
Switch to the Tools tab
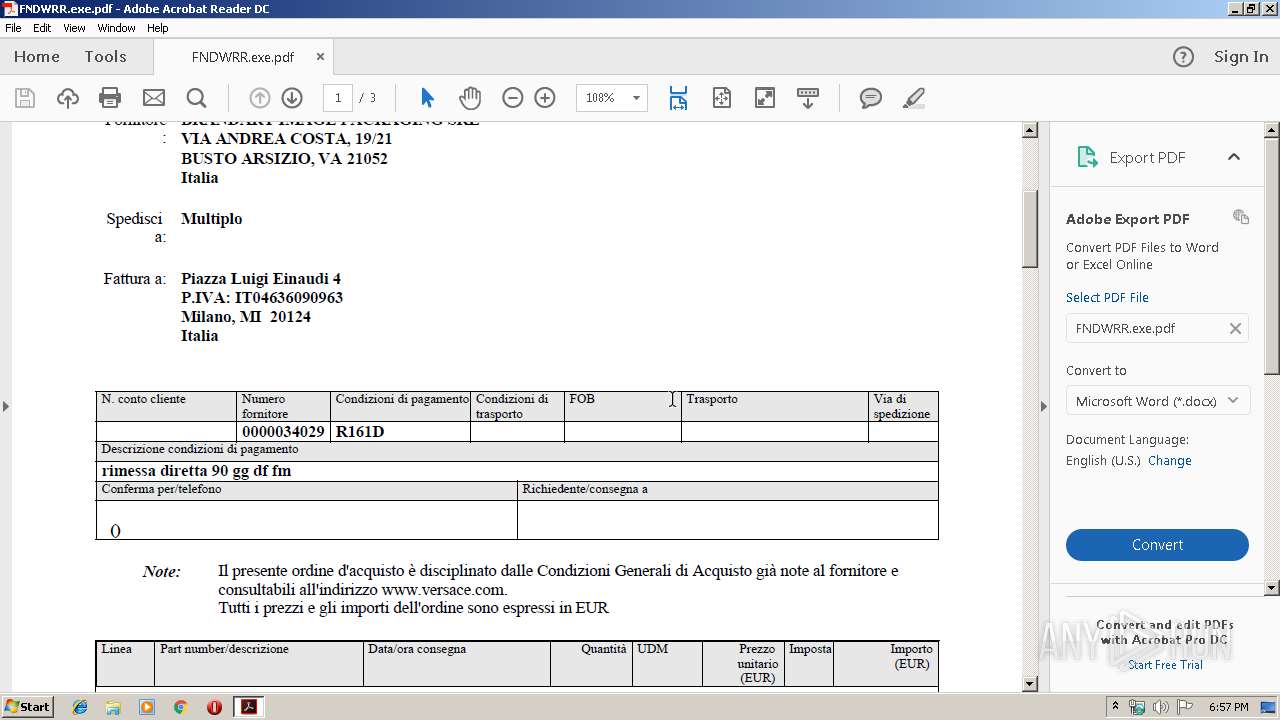(x=105, y=57)
